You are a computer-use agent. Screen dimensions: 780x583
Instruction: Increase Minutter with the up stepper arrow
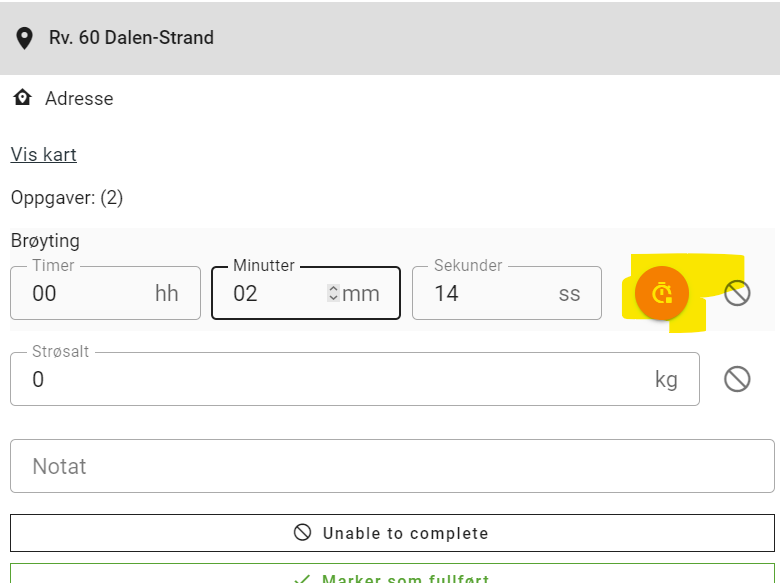coord(333,289)
